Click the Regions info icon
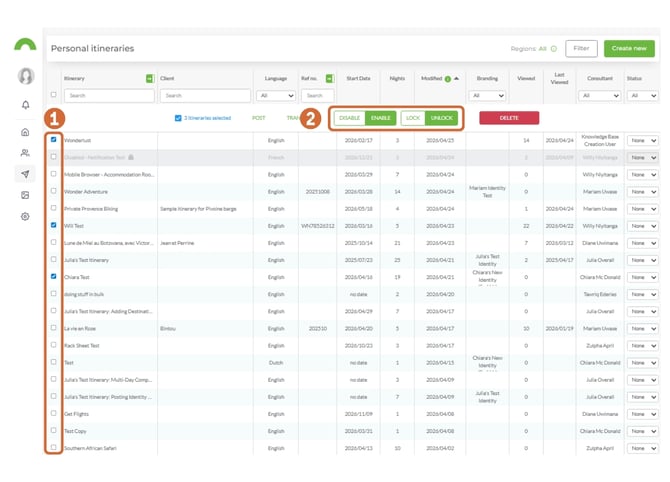Screen dimensions: 670x482 [x=554, y=49]
